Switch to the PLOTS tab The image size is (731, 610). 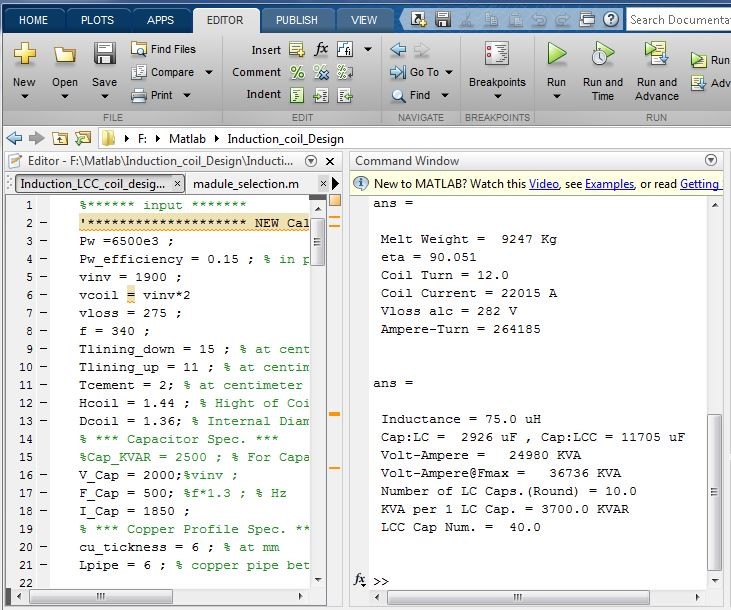pyautogui.click(x=97, y=20)
